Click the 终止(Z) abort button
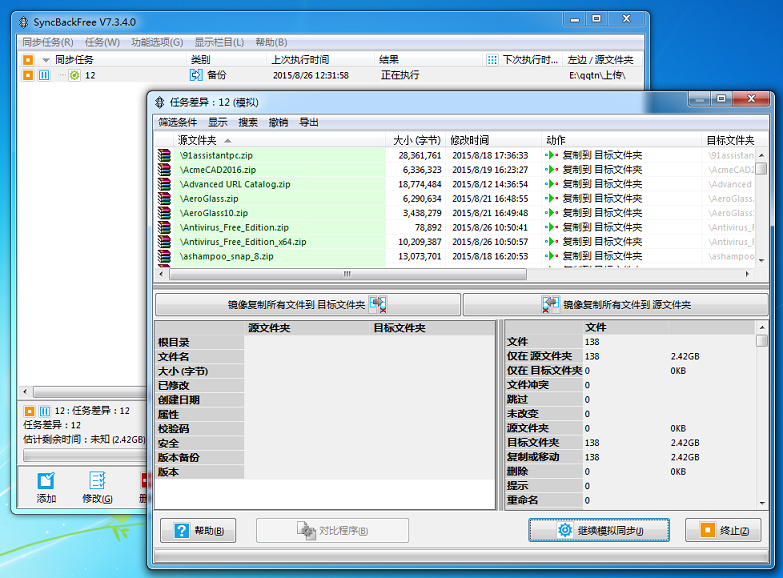 click(723, 530)
